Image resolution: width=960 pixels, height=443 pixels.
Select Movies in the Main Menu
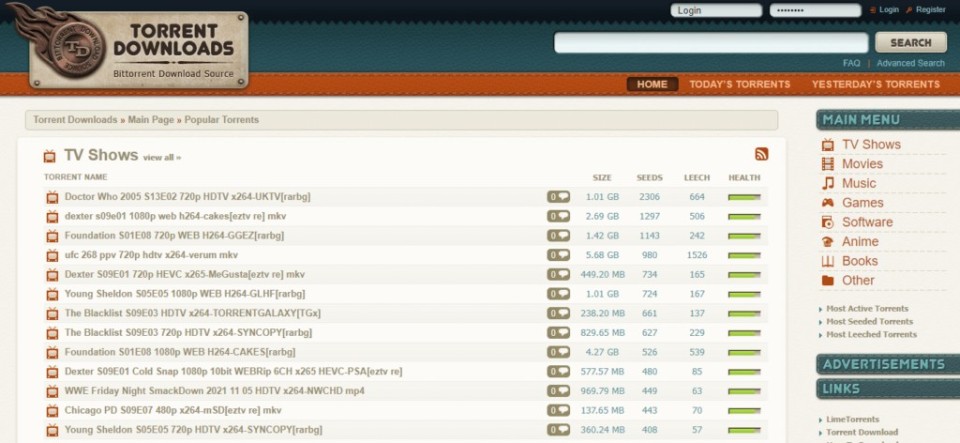pyautogui.click(x=862, y=164)
